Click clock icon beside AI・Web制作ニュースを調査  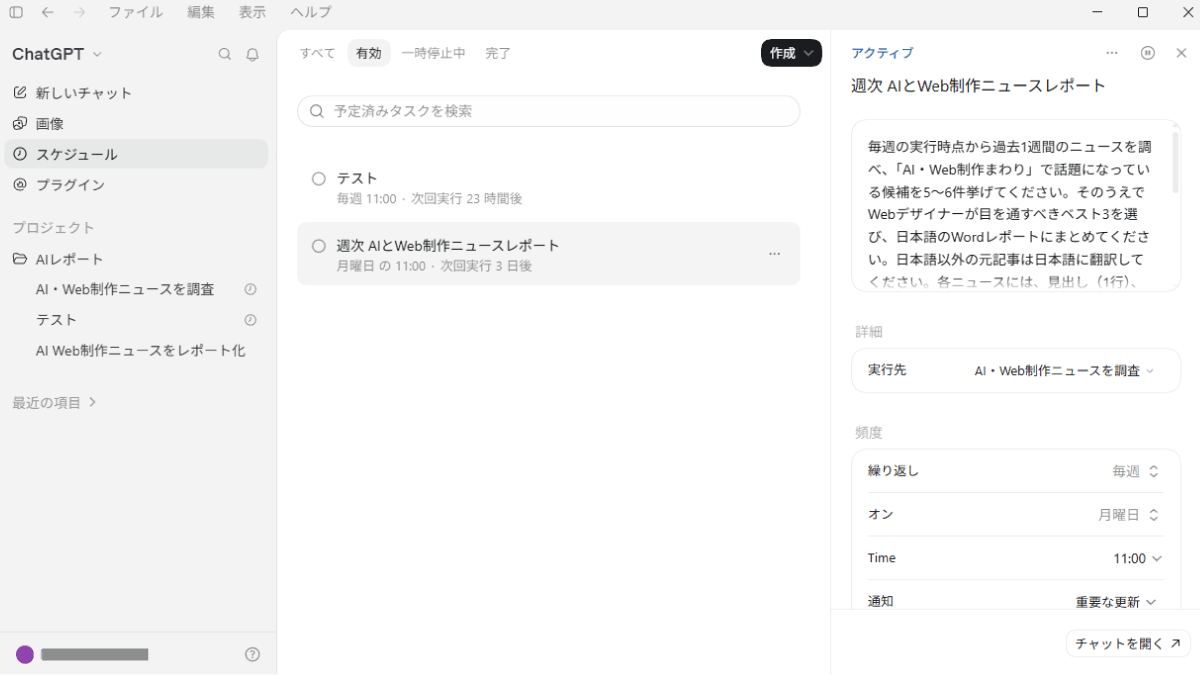[251, 289]
